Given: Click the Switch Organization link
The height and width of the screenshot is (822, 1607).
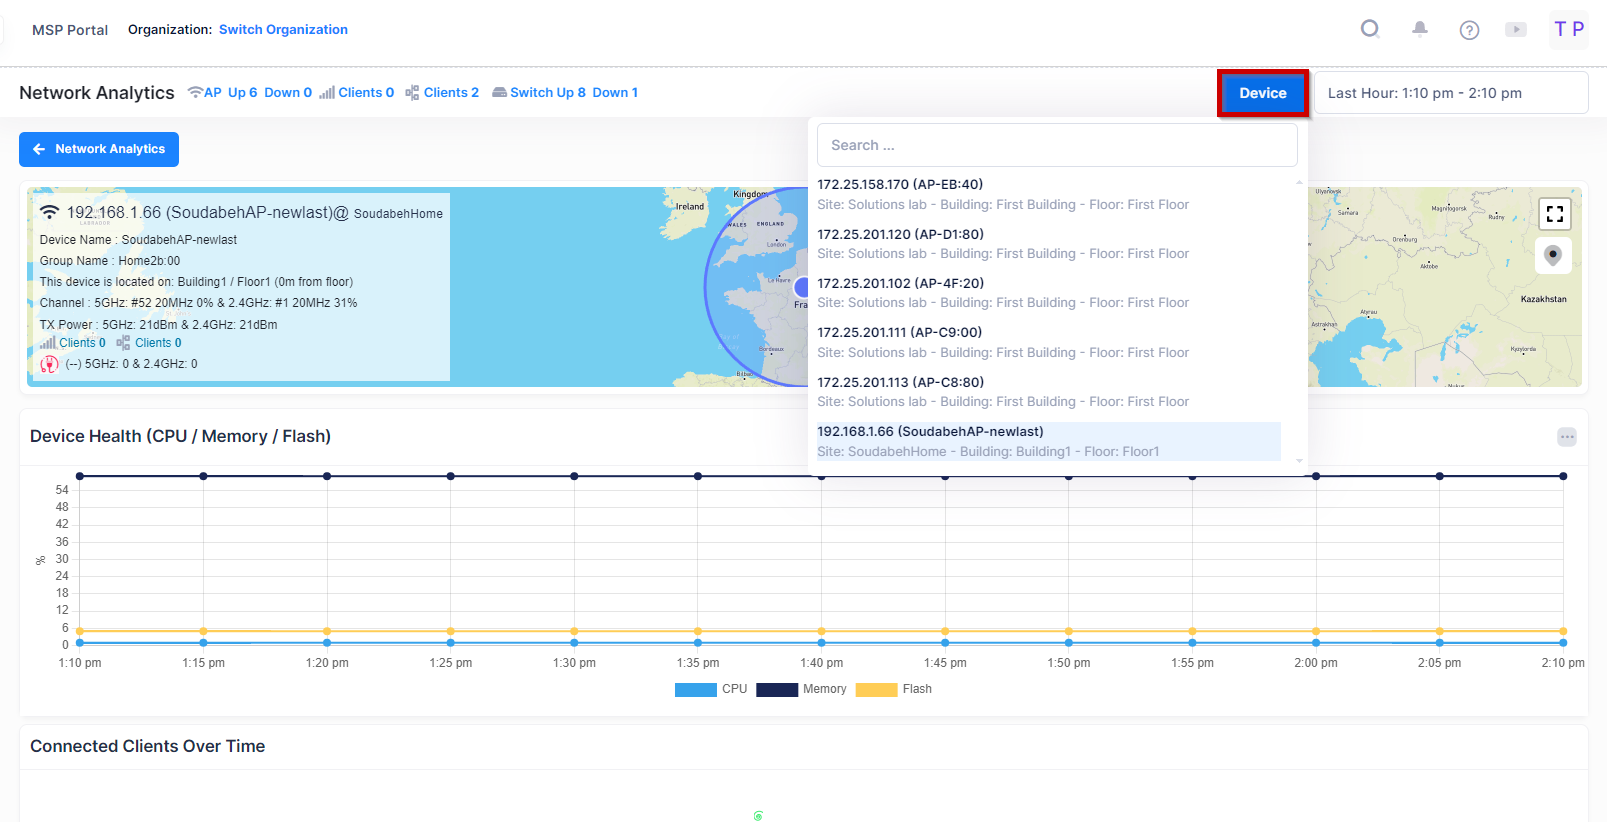Looking at the screenshot, I should tap(283, 30).
